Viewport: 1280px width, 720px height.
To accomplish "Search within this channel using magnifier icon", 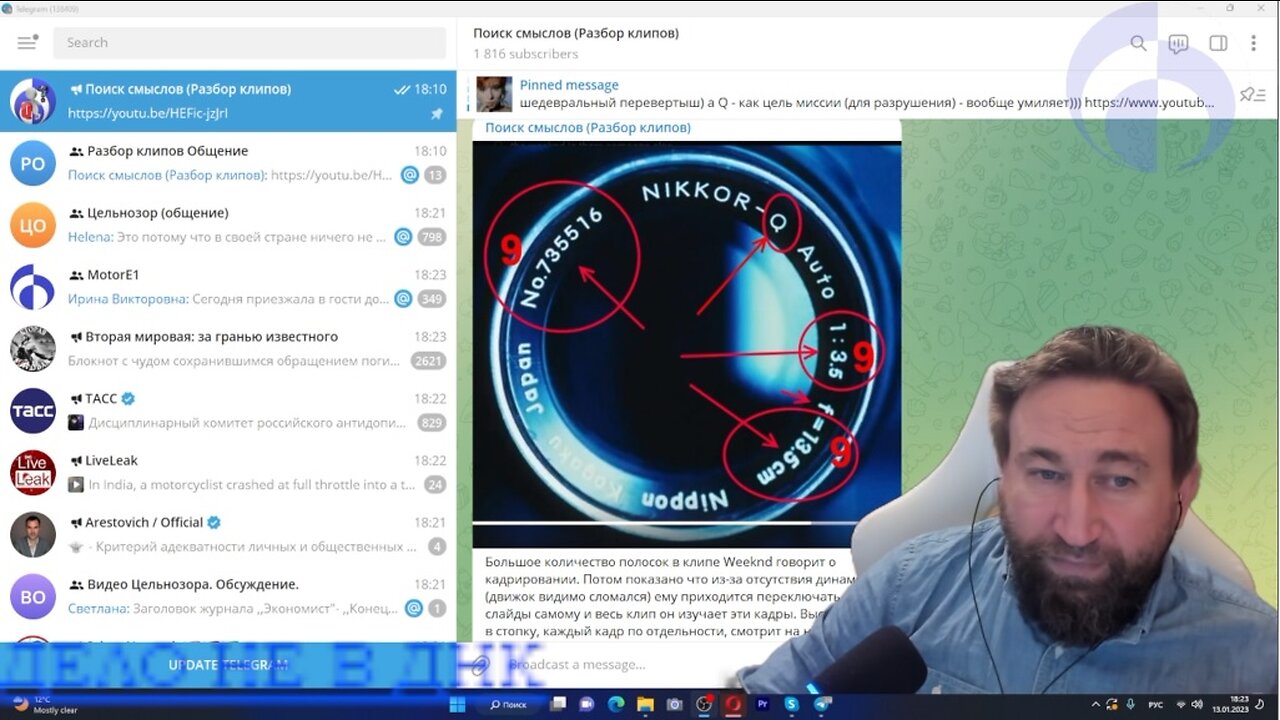I will [x=1138, y=43].
